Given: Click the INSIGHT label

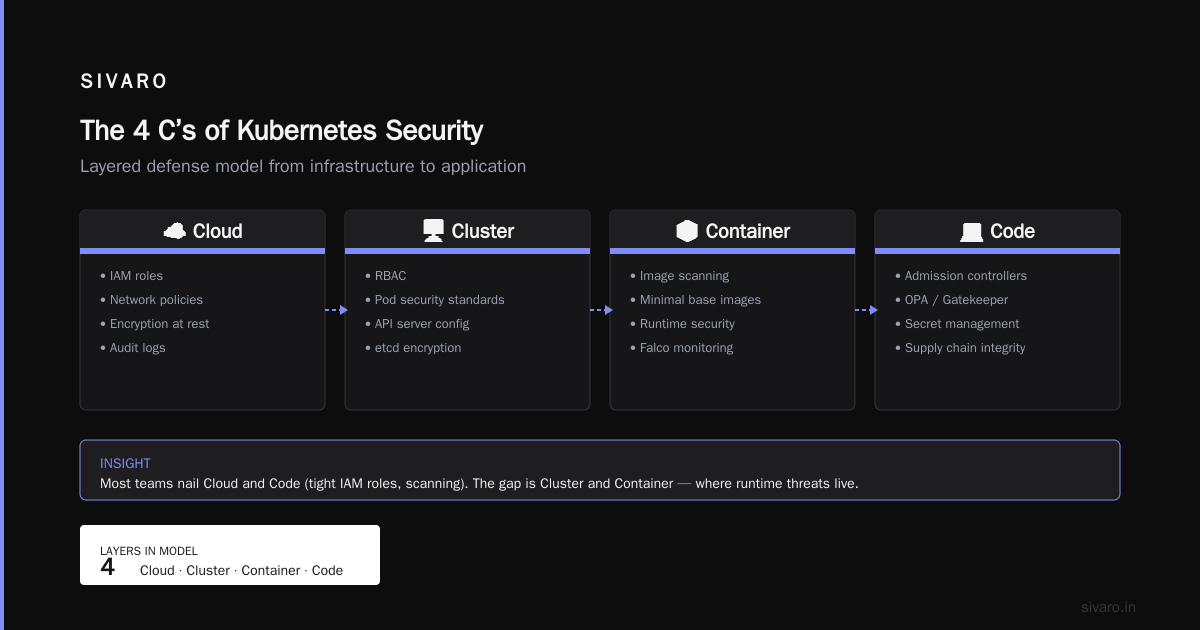Looking at the screenshot, I should coord(125,464).
